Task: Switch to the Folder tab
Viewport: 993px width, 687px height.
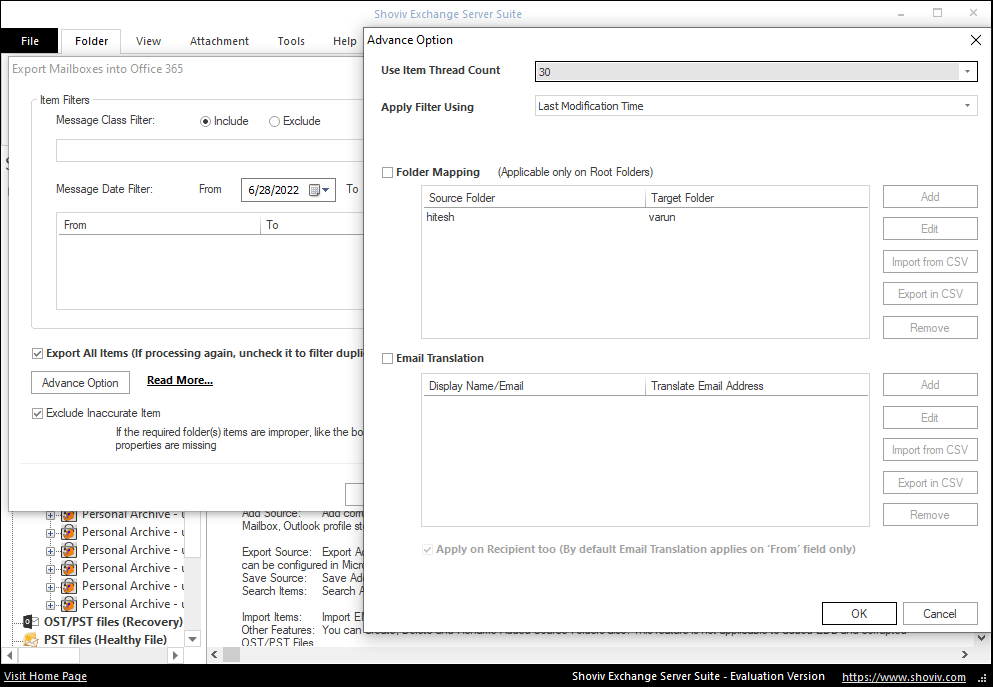Action: tap(91, 41)
